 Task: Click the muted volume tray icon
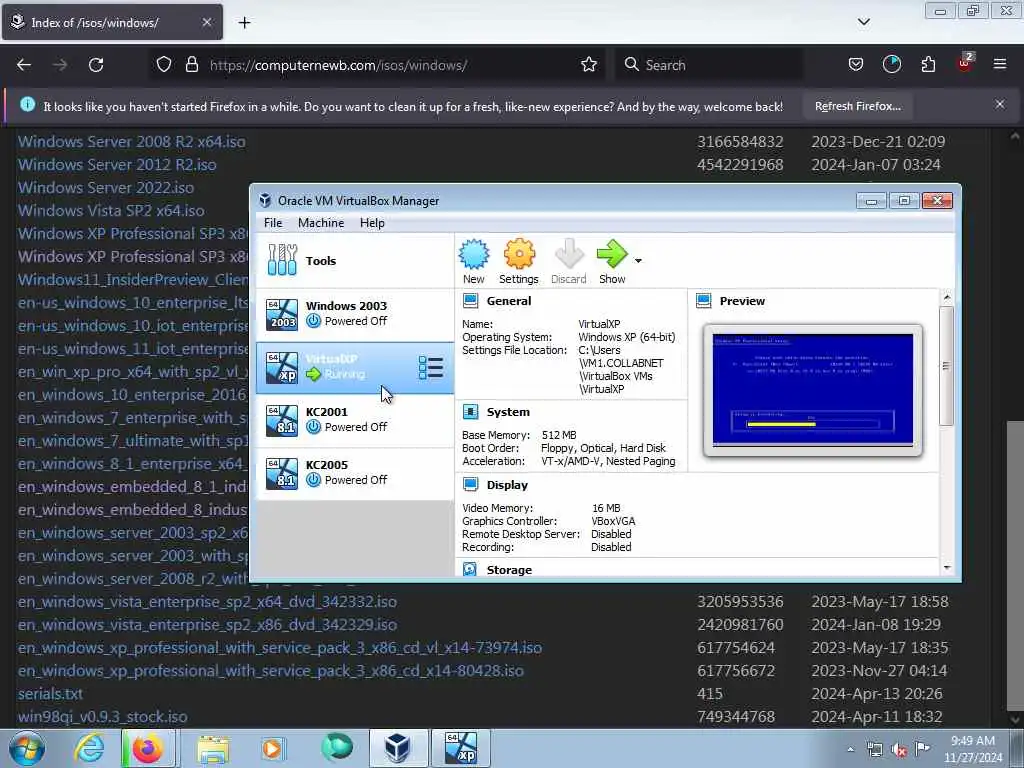(x=899, y=750)
